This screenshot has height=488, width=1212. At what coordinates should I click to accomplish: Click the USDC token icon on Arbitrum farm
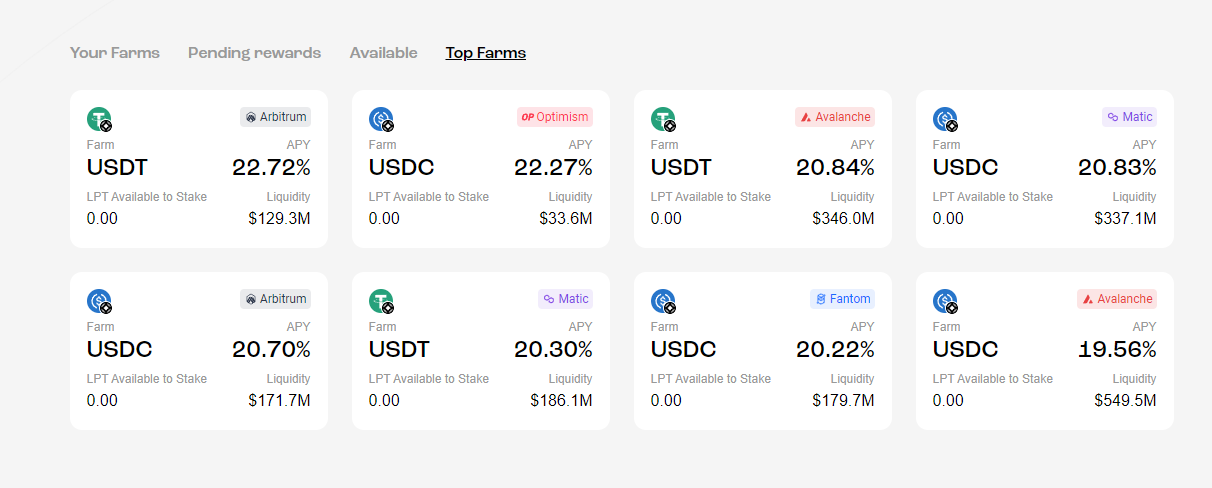[98, 301]
